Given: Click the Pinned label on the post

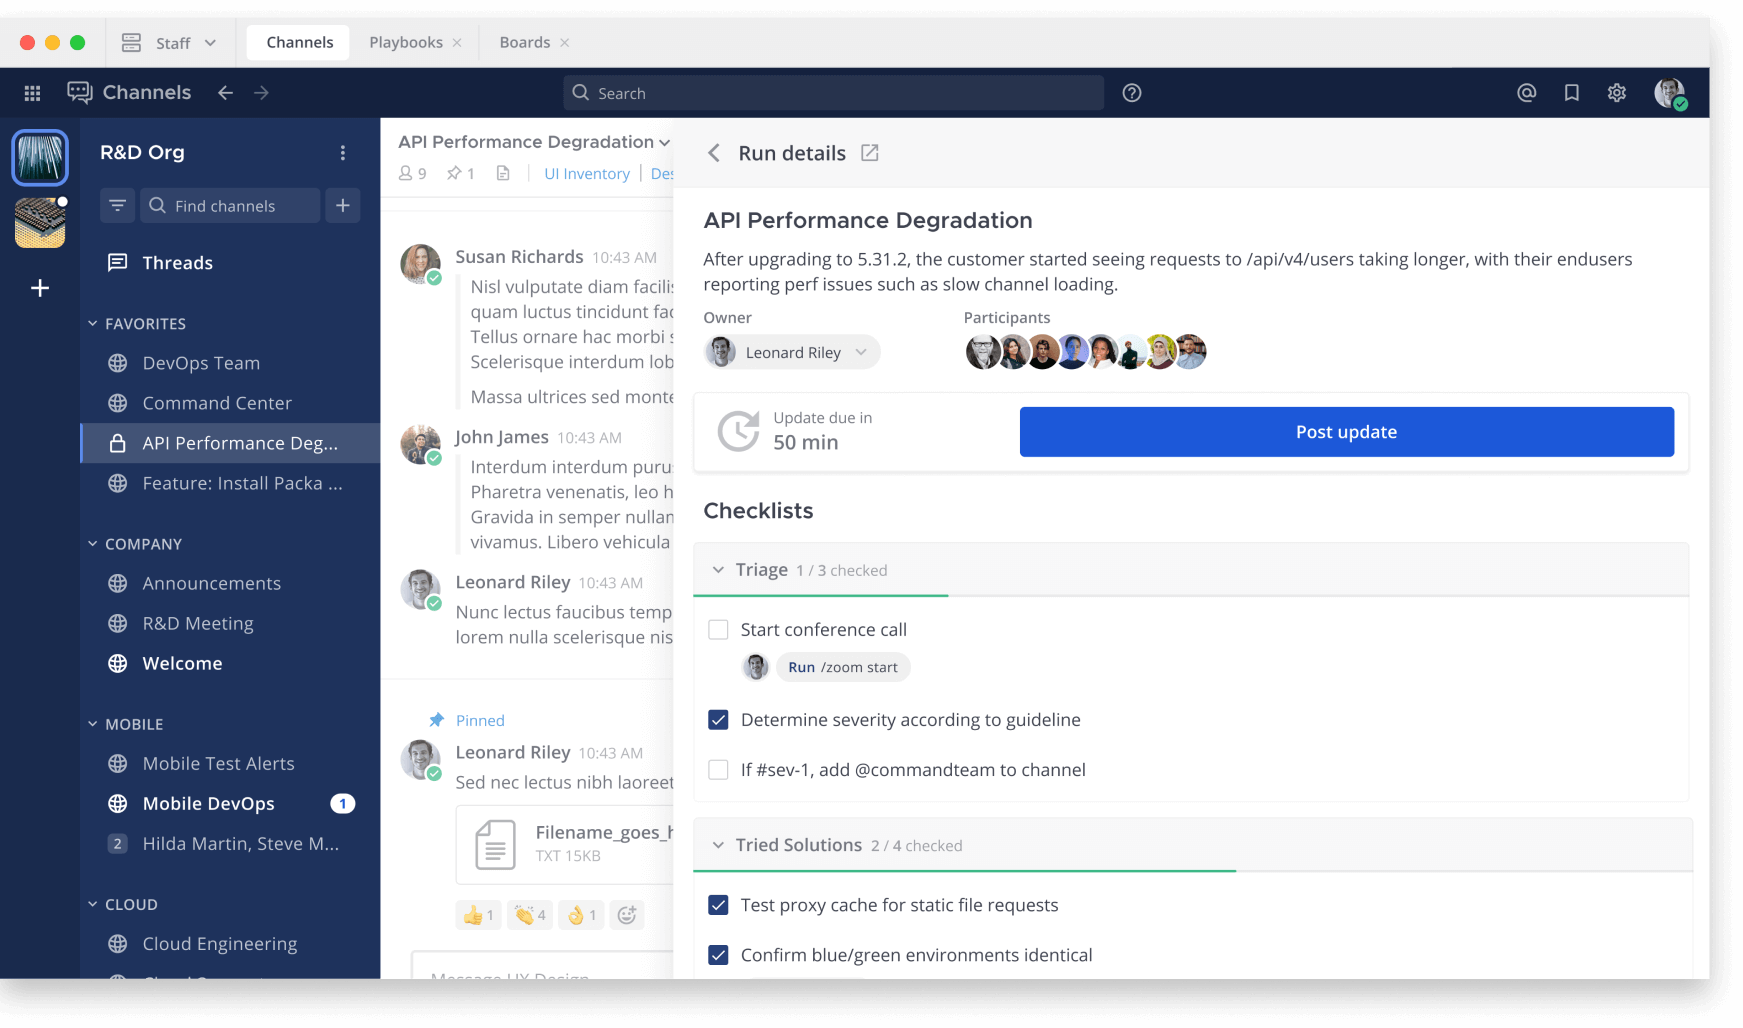Looking at the screenshot, I should 480,721.
